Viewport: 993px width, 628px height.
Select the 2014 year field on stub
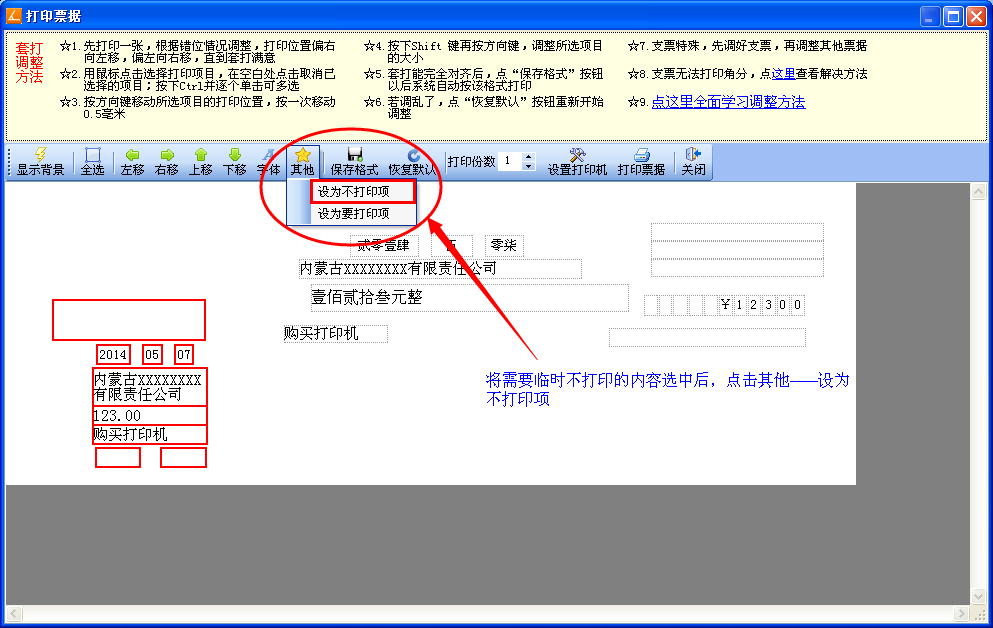[113, 355]
